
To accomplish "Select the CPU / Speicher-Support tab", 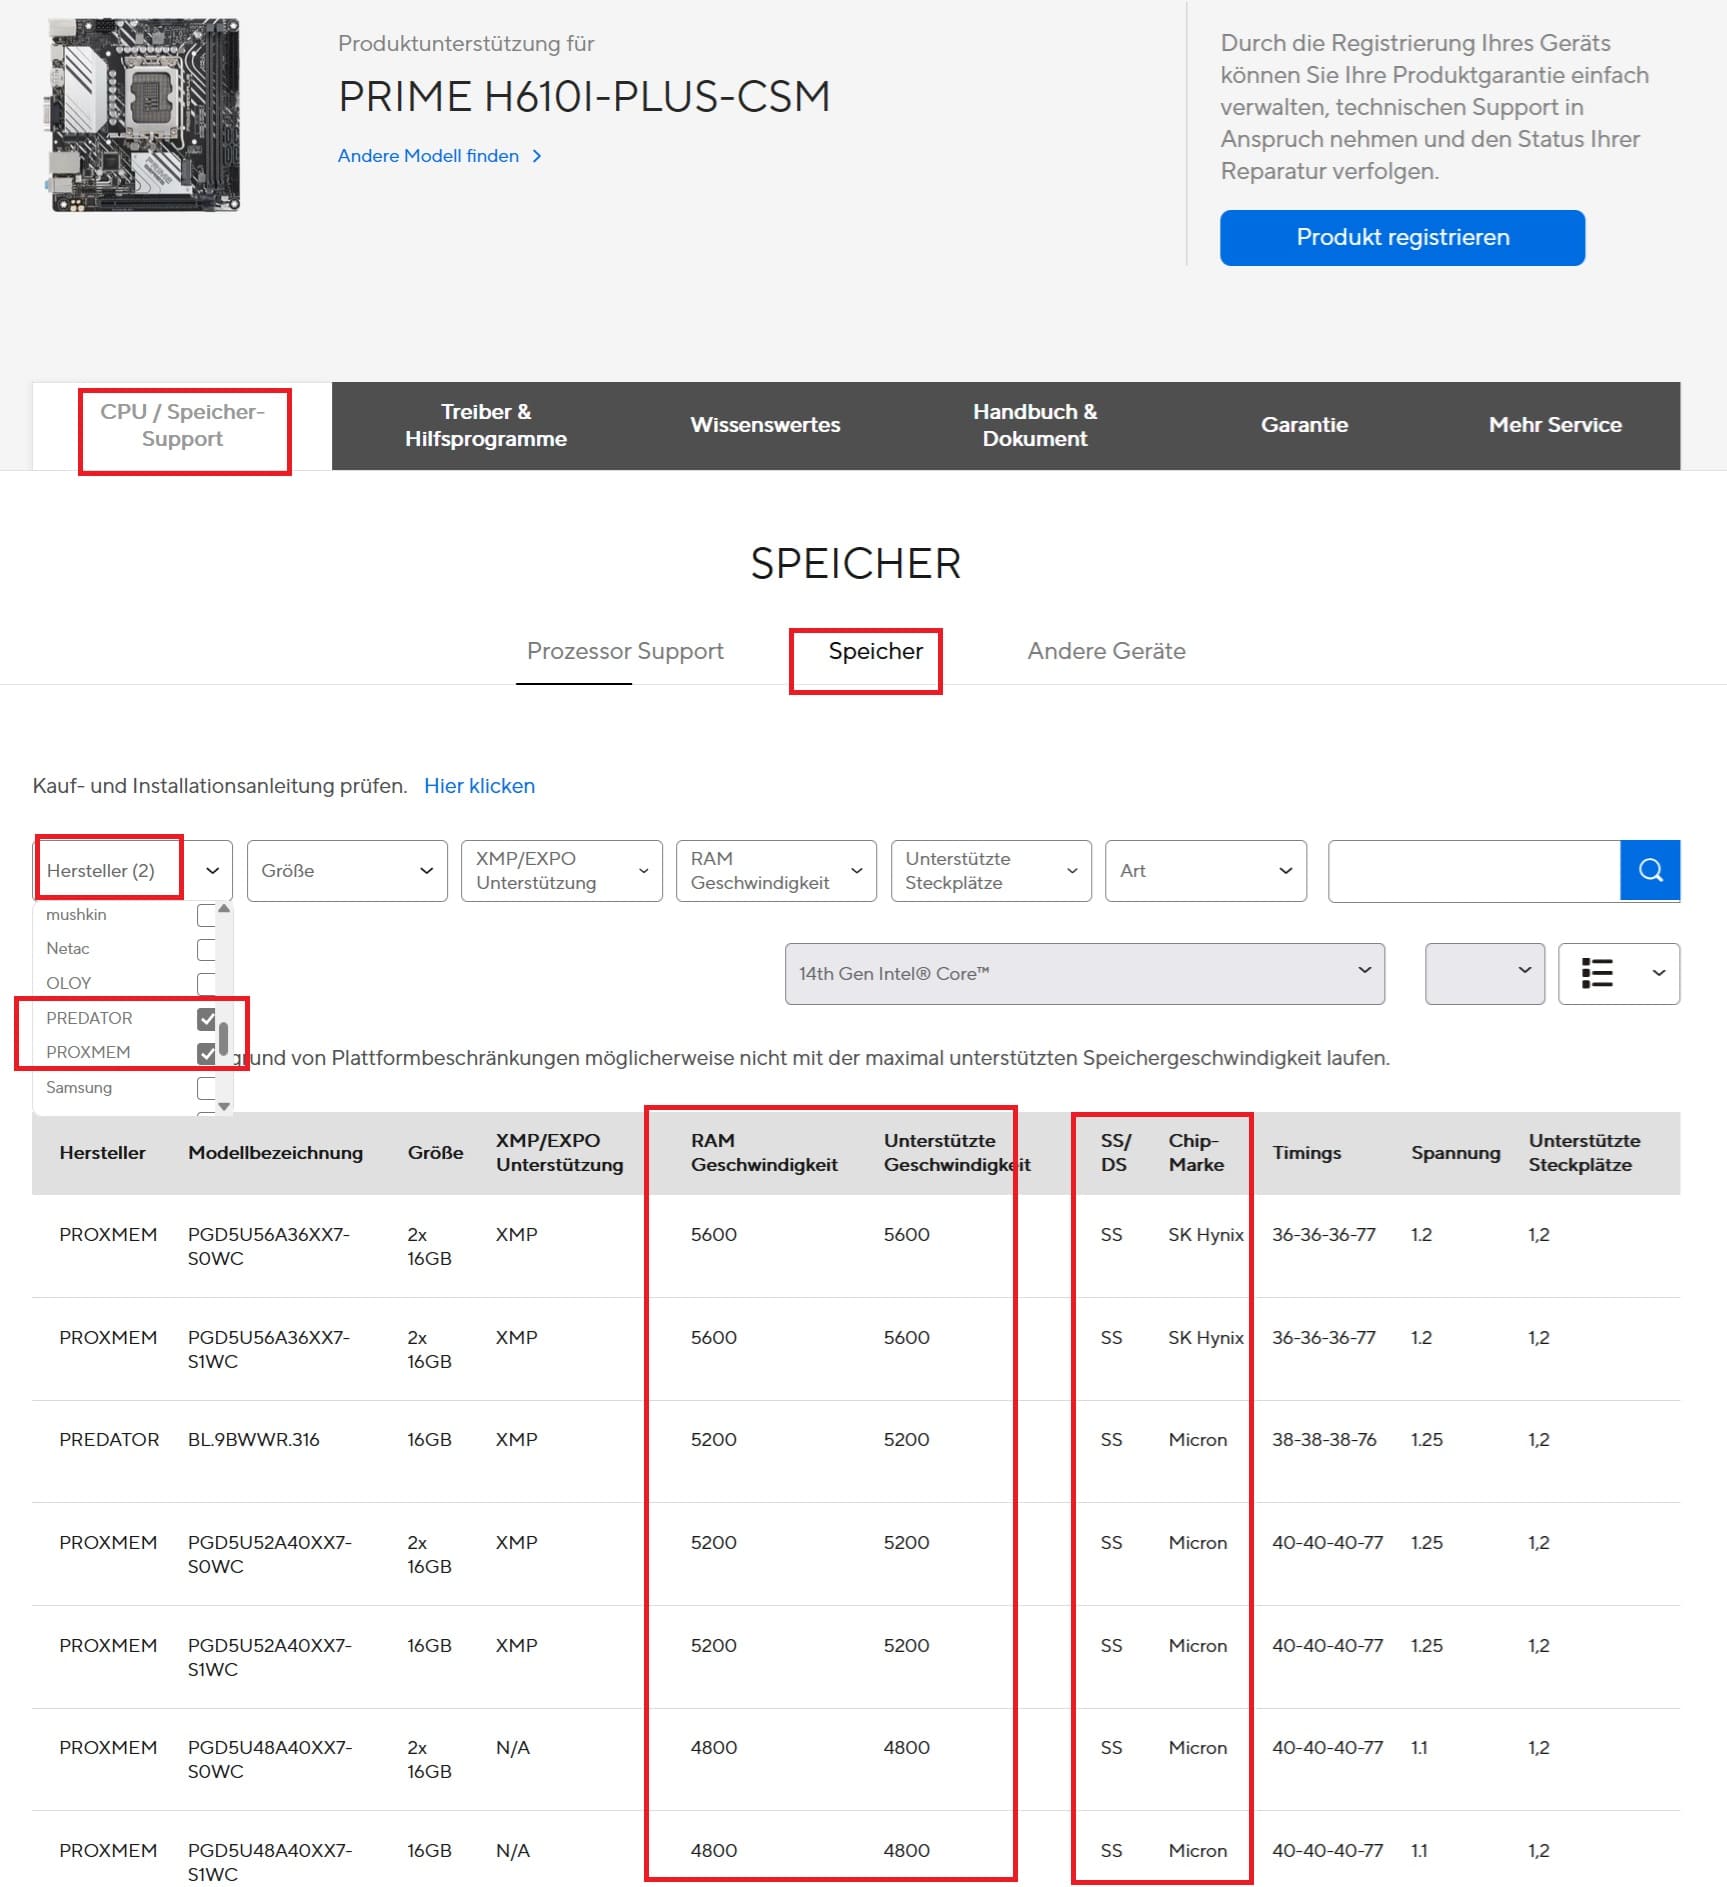I will 182,425.
